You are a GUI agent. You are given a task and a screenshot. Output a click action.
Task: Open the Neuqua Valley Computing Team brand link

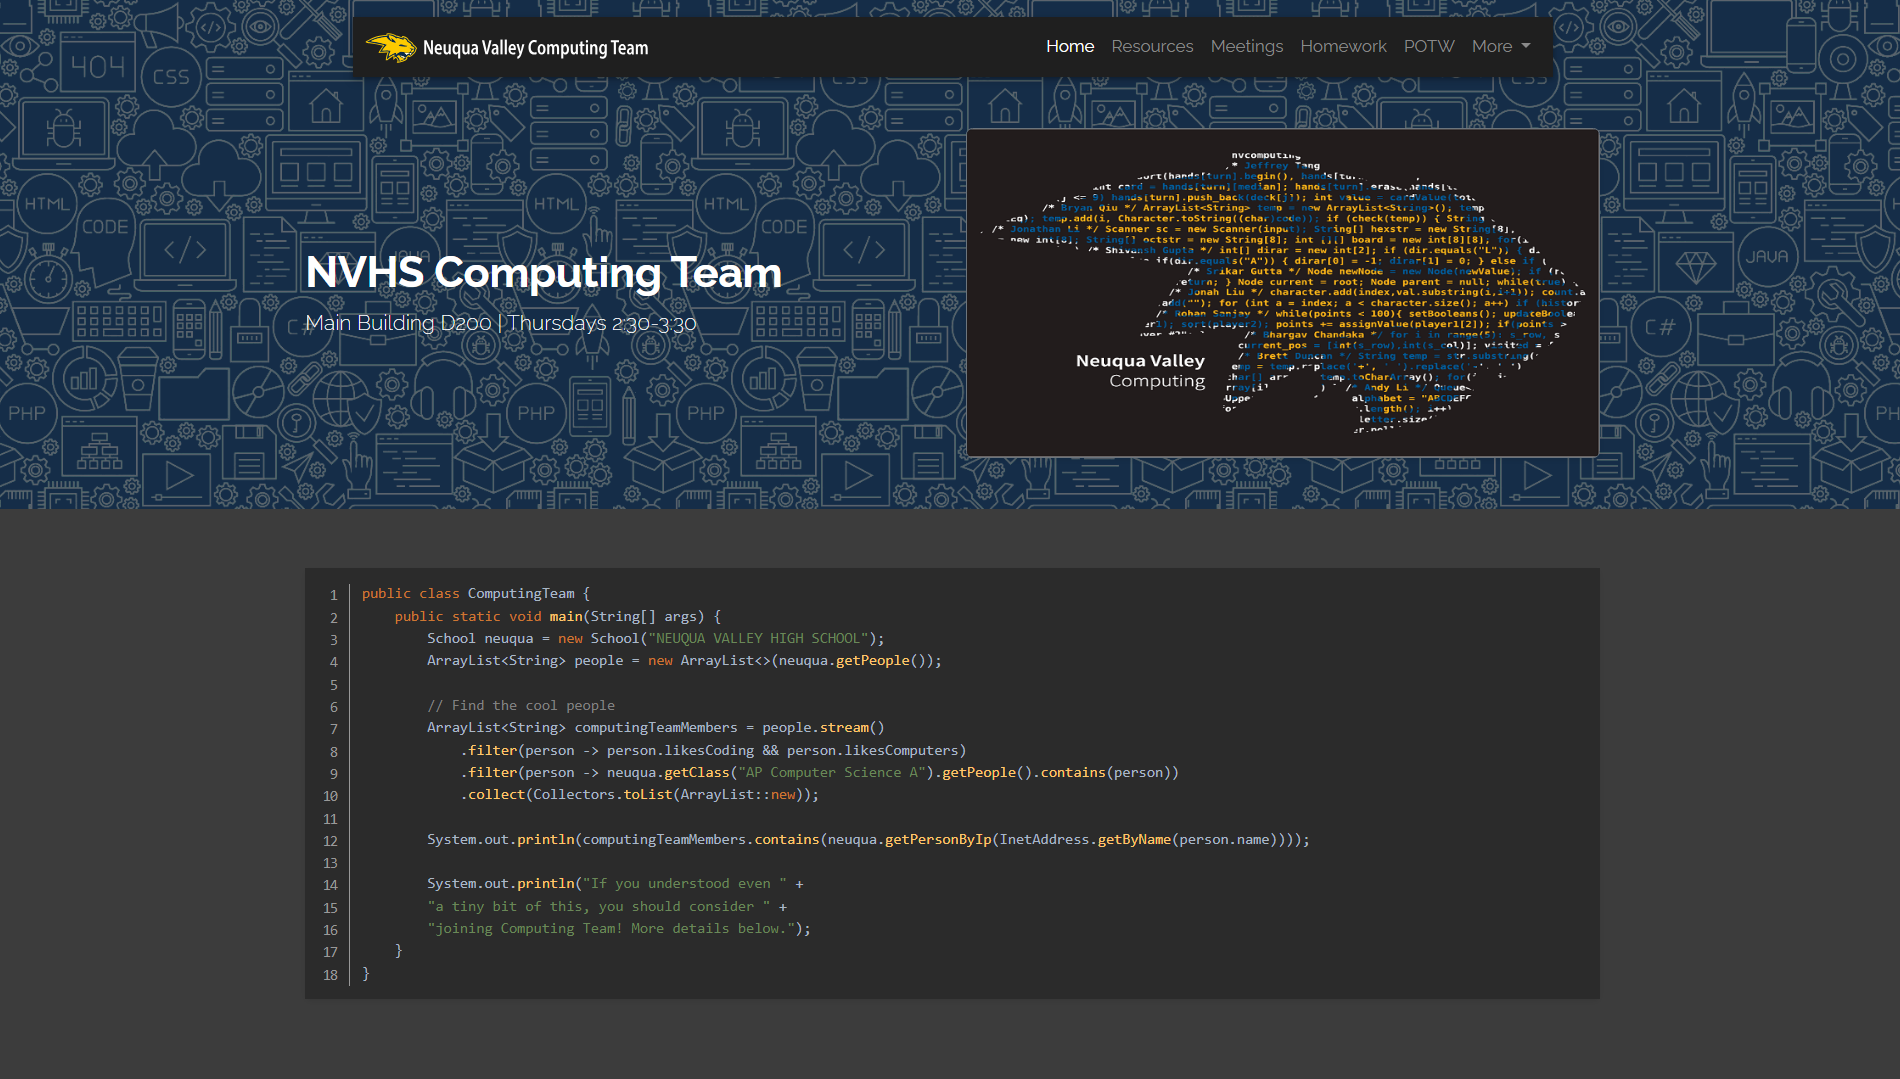pyautogui.click(x=535, y=48)
